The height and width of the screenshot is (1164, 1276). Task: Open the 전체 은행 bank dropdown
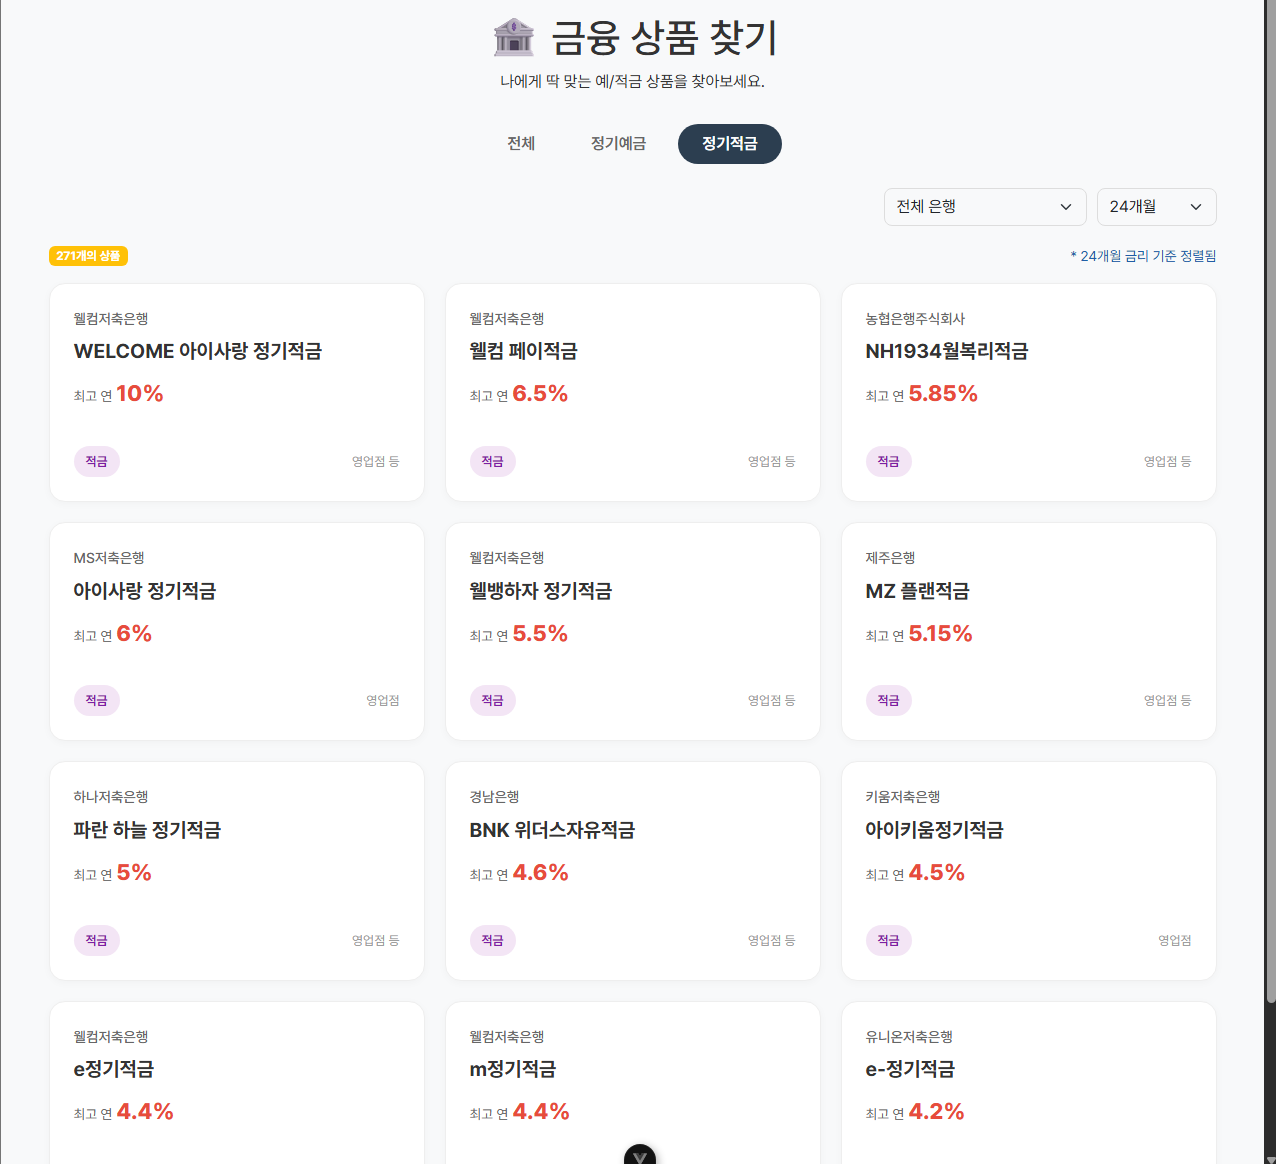point(984,207)
